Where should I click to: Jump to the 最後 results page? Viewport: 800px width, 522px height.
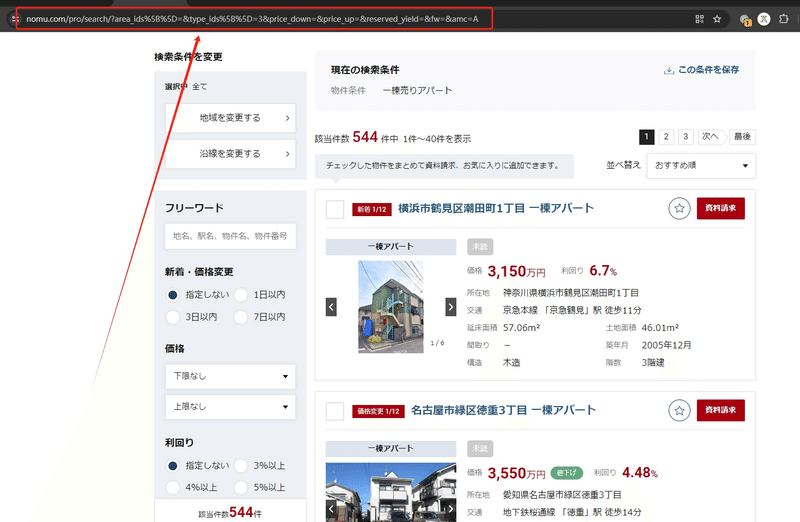[742, 137]
